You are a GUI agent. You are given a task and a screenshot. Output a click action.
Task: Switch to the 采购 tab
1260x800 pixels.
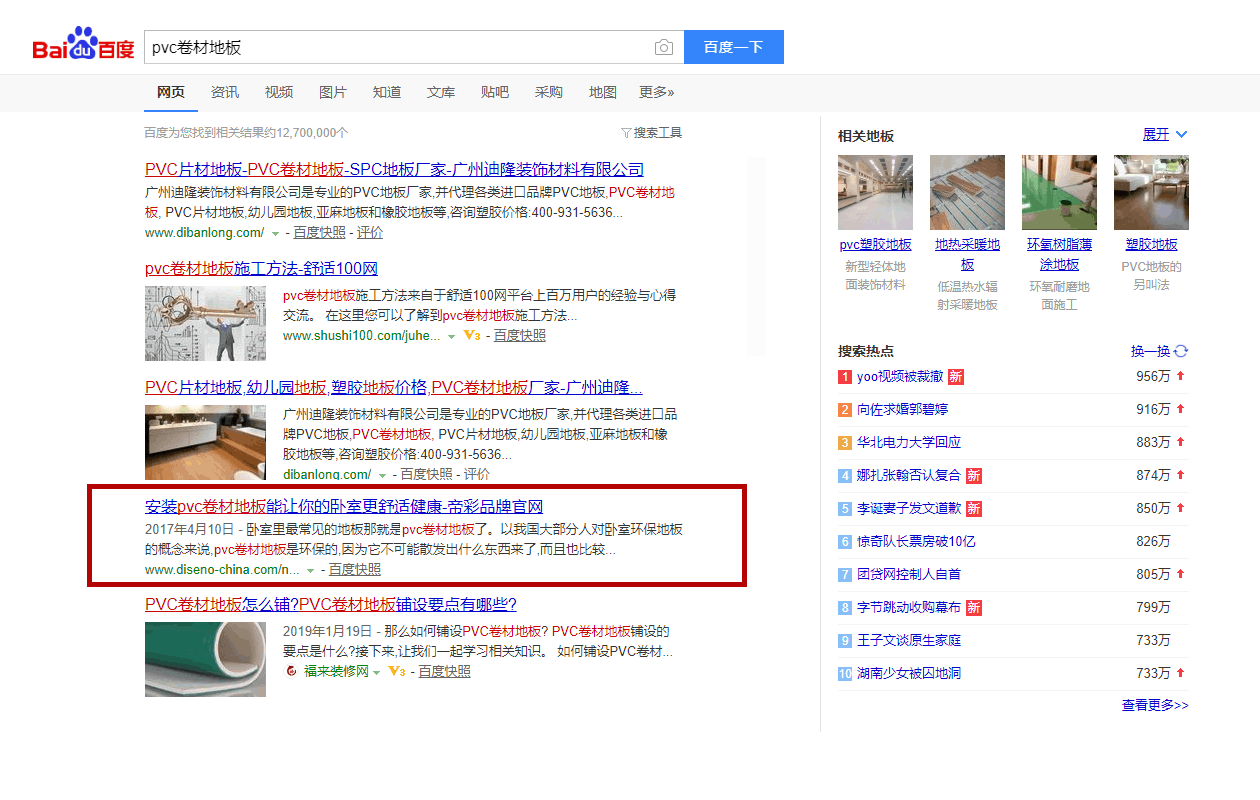[549, 93]
